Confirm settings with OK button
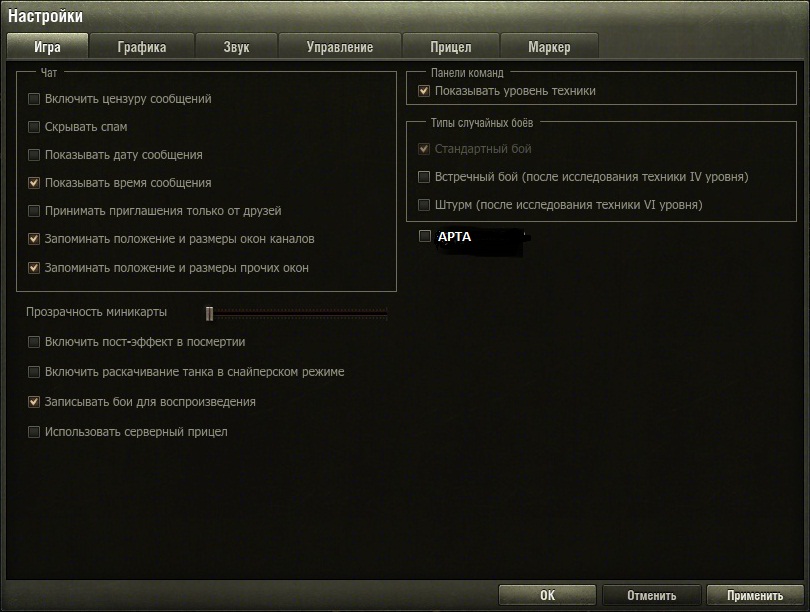This screenshot has height=612, width=810. click(547, 595)
